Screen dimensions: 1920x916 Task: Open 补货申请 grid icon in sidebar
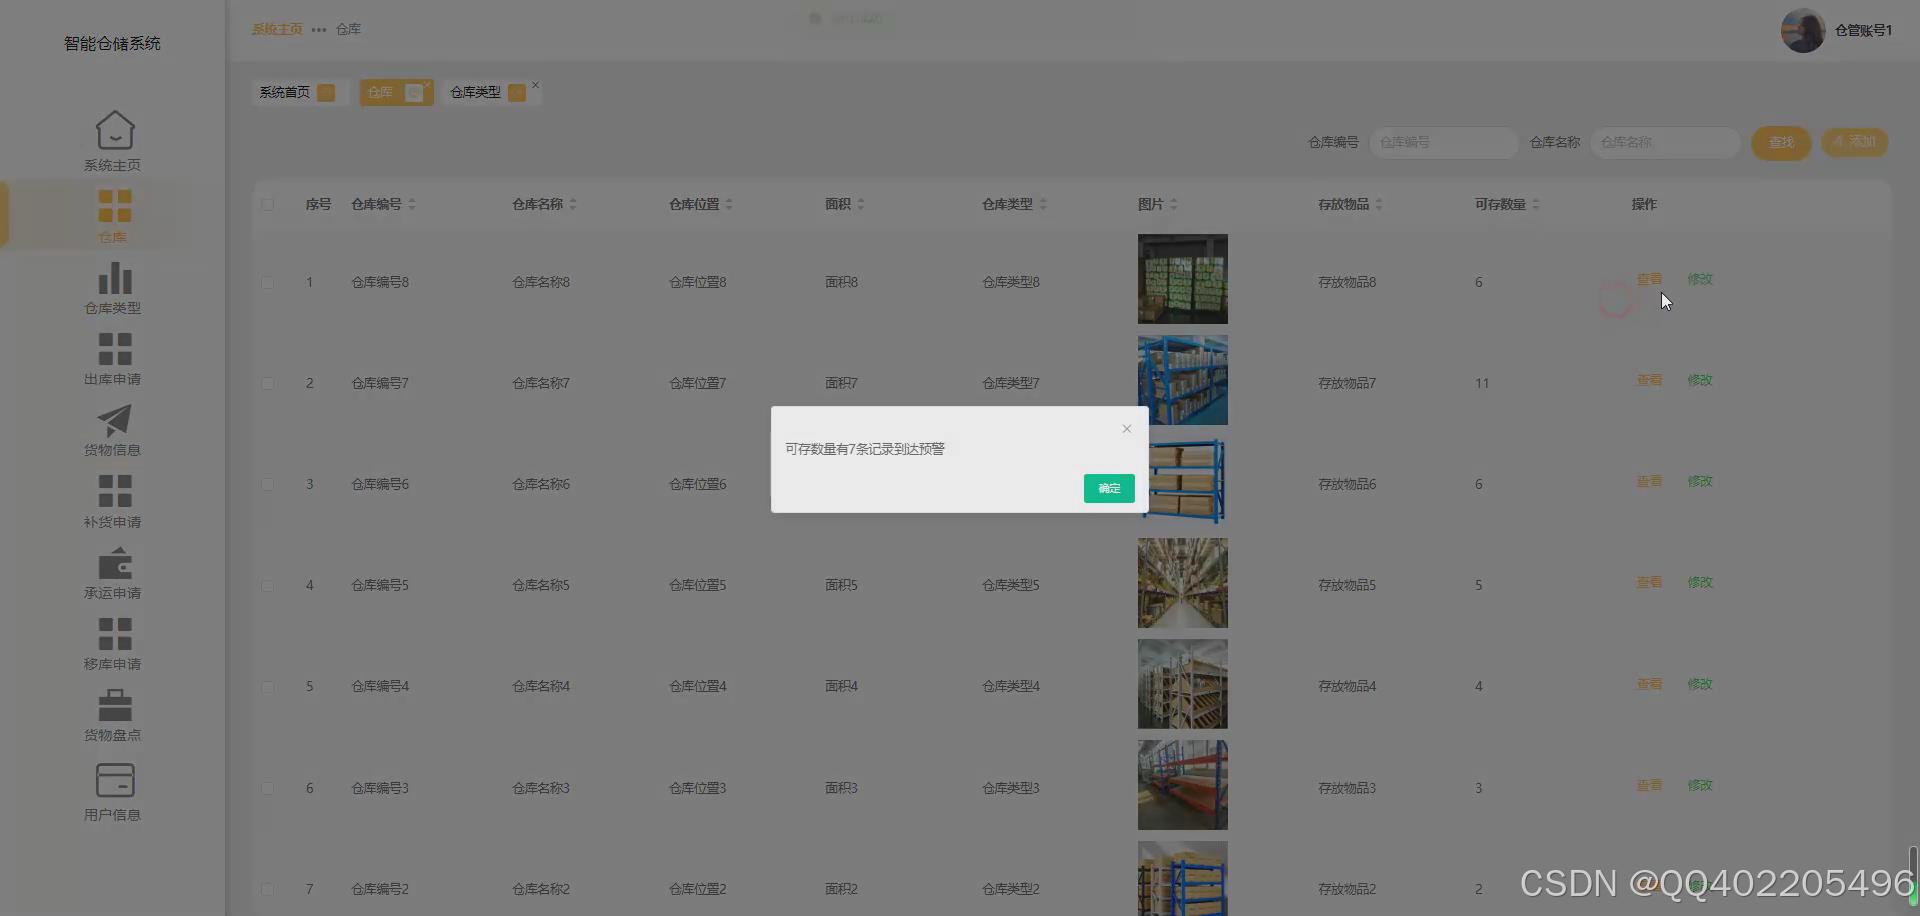coord(114,491)
